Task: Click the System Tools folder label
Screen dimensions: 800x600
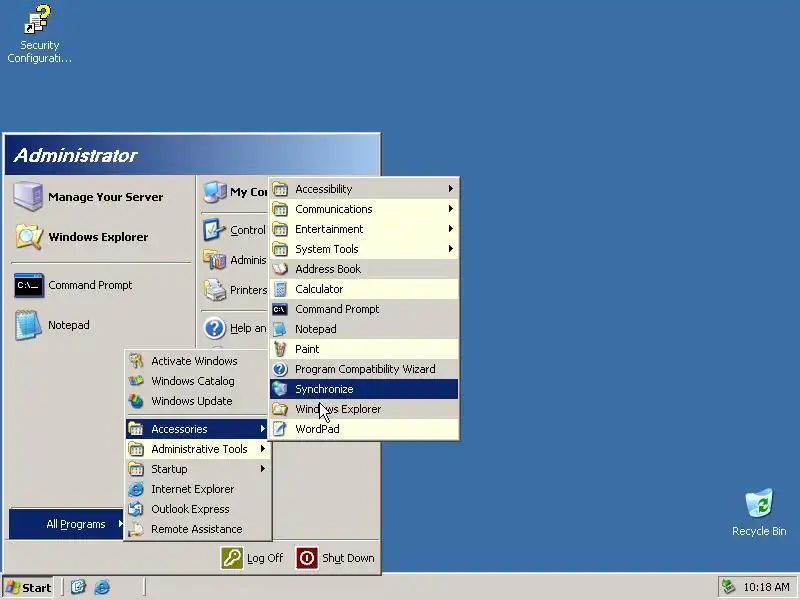Action: [327, 249]
